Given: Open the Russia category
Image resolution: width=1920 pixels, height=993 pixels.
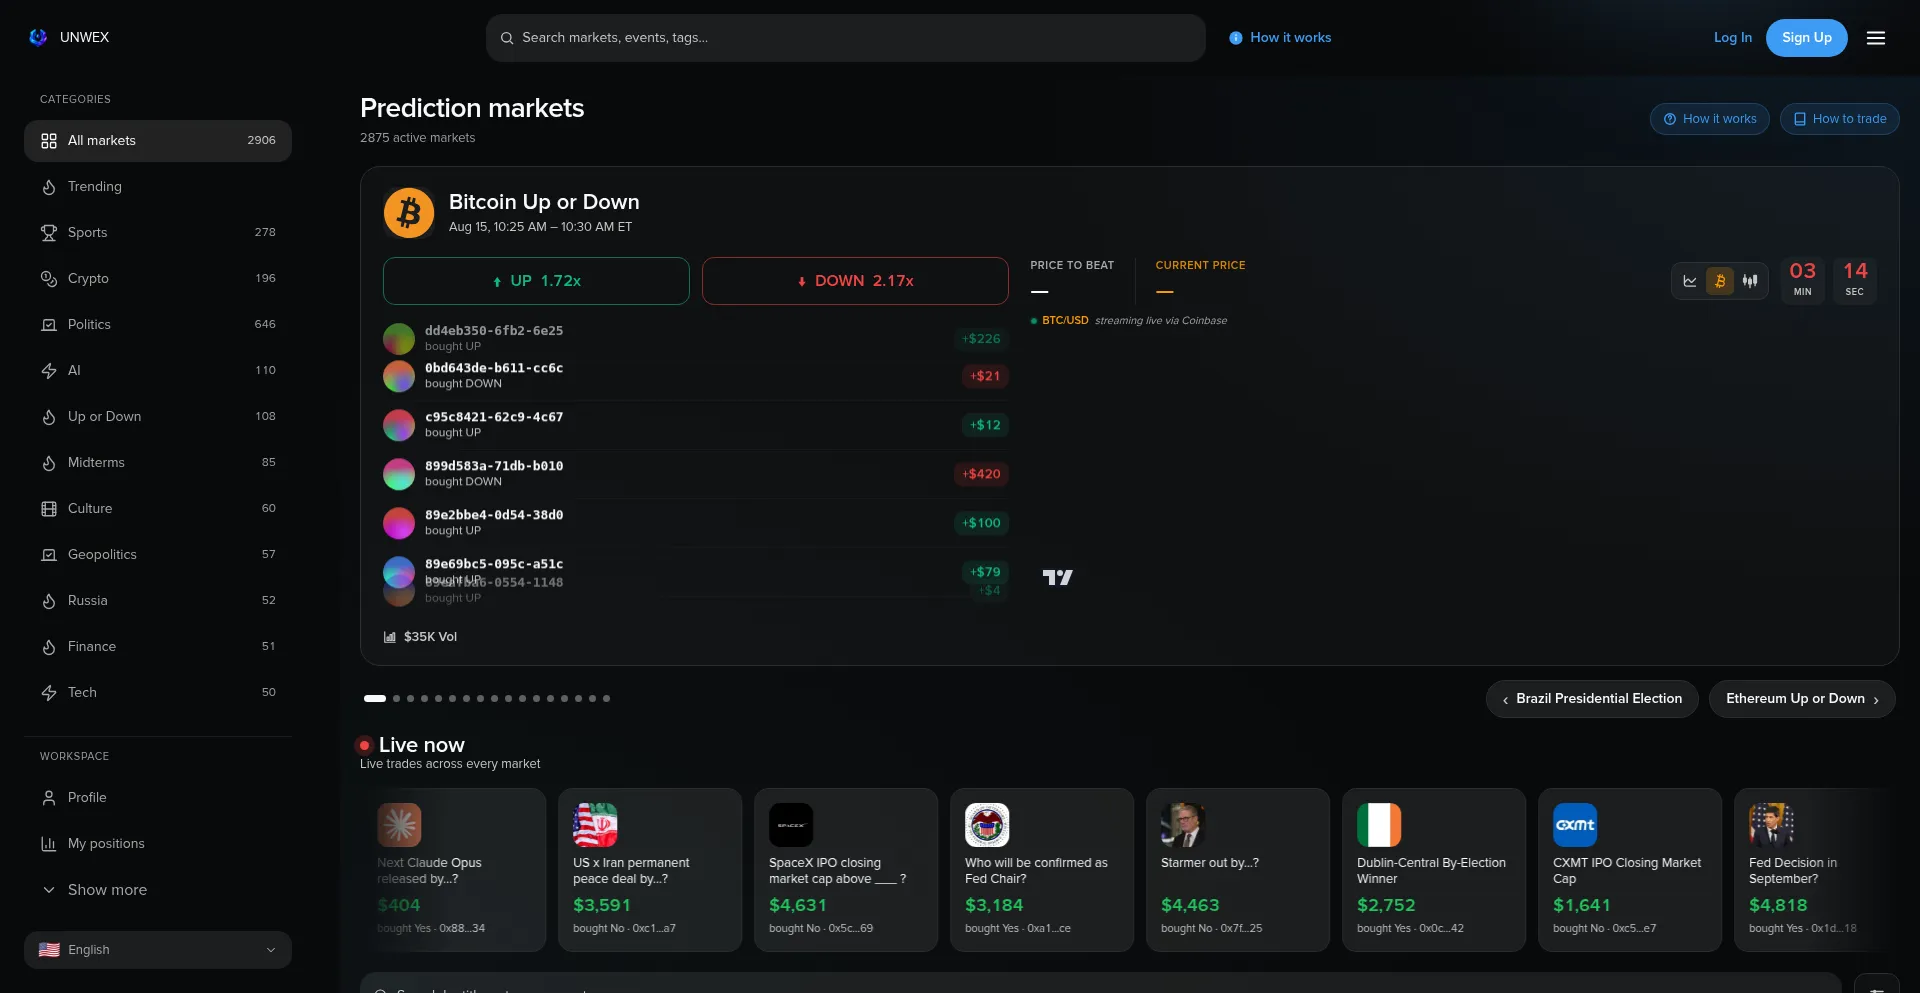Looking at the screenshot, I should pyautogui.click(x=158, y=601).
